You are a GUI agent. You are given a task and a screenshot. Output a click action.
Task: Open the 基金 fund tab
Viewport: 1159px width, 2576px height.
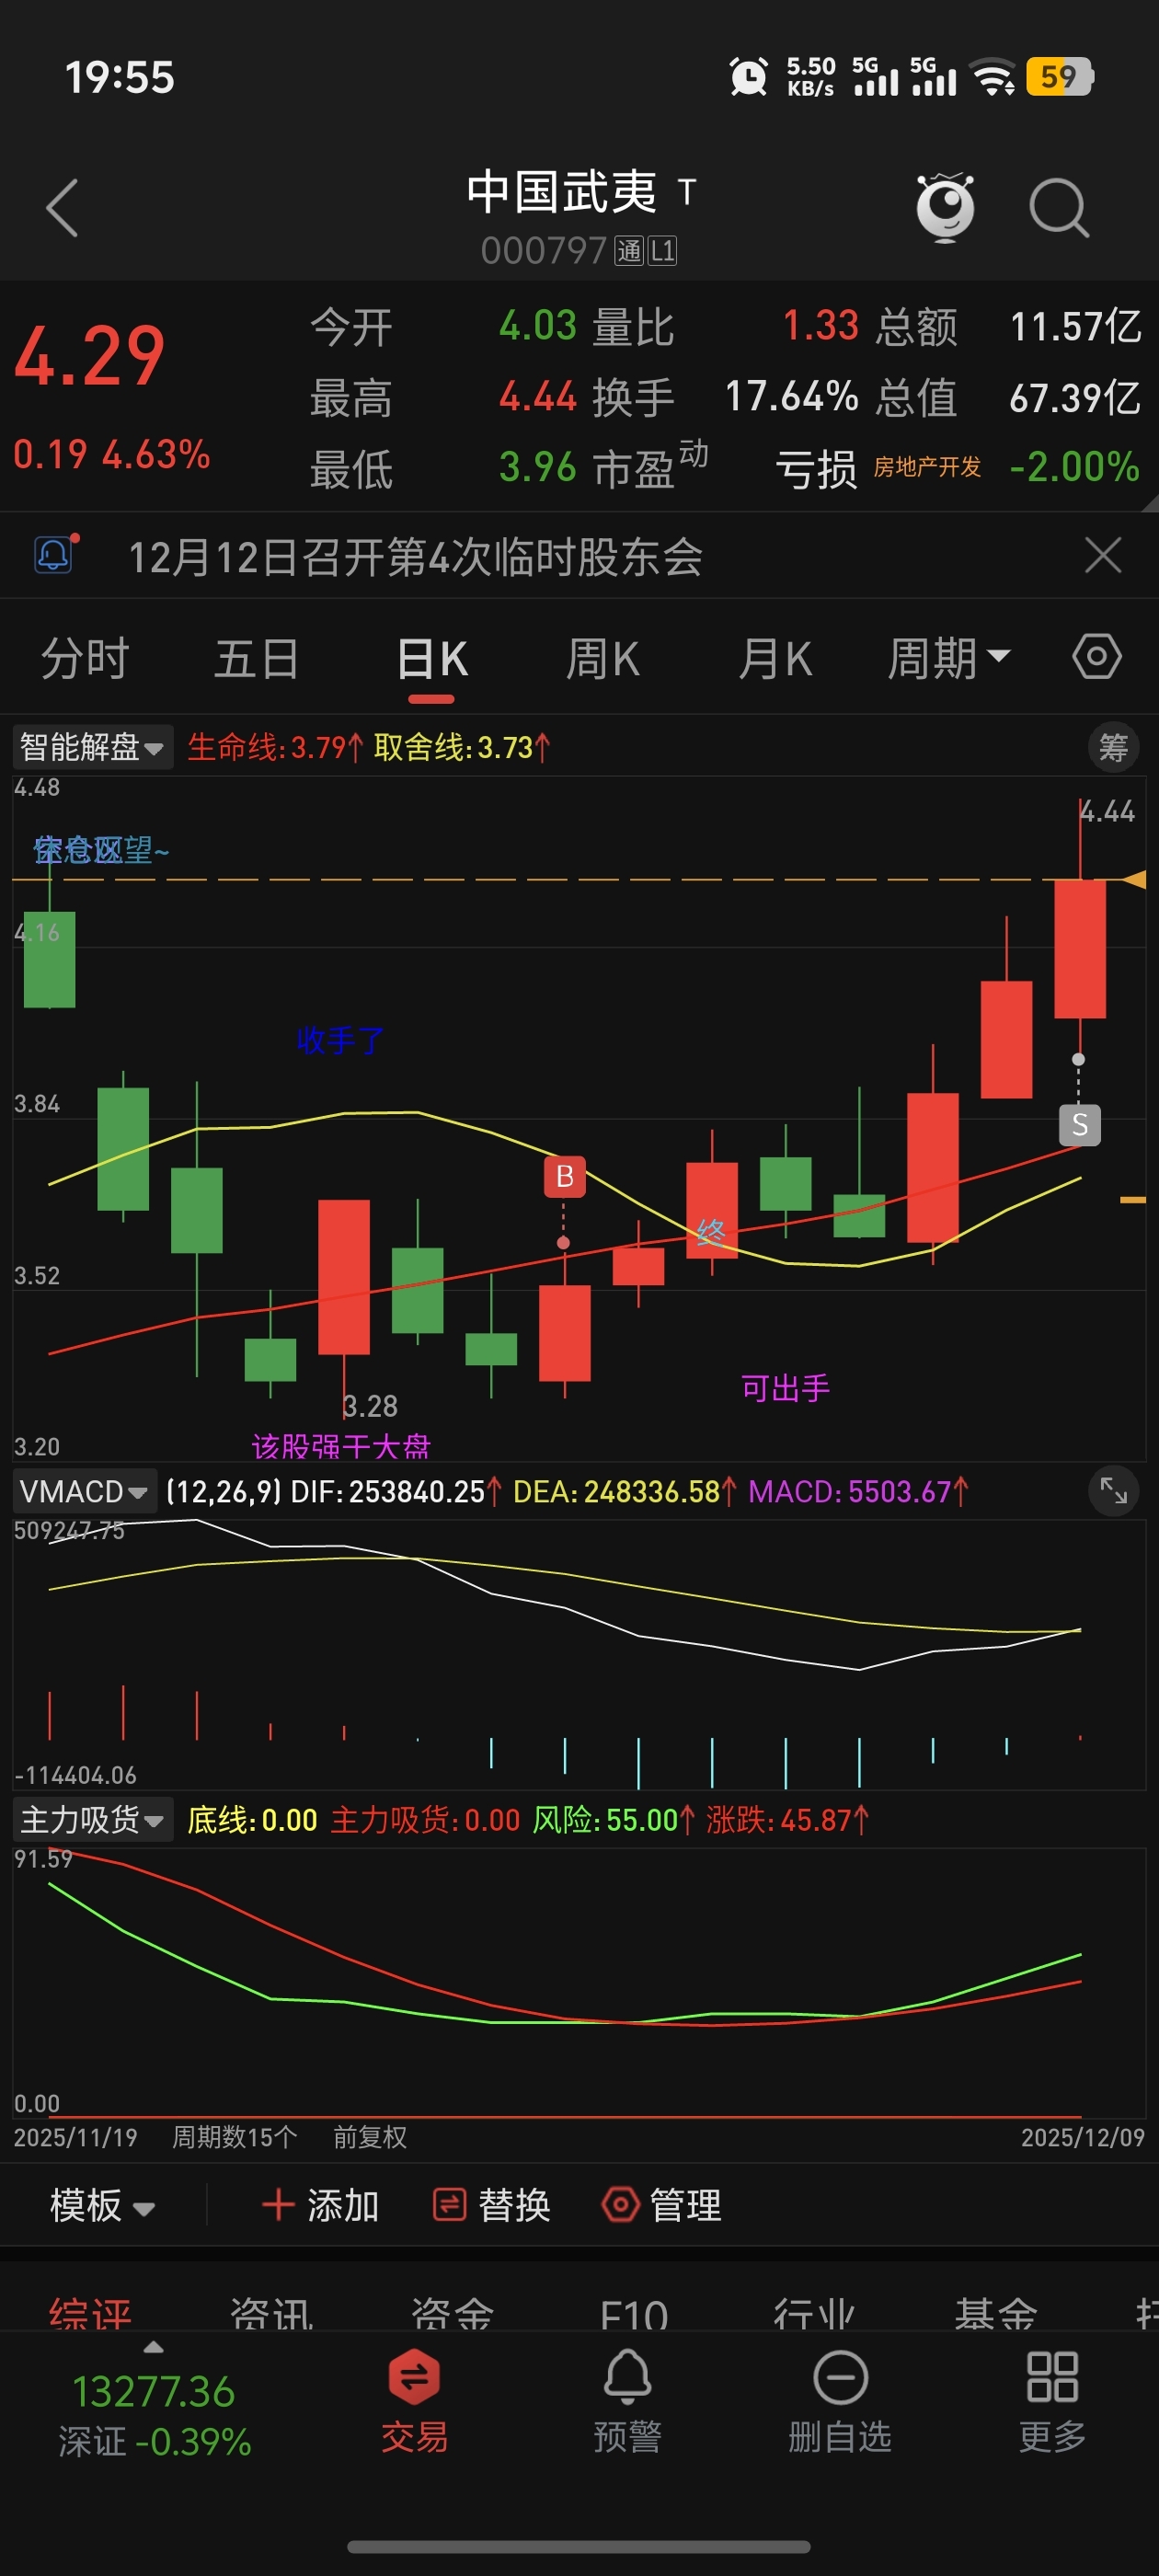(x=996, y=2314)
